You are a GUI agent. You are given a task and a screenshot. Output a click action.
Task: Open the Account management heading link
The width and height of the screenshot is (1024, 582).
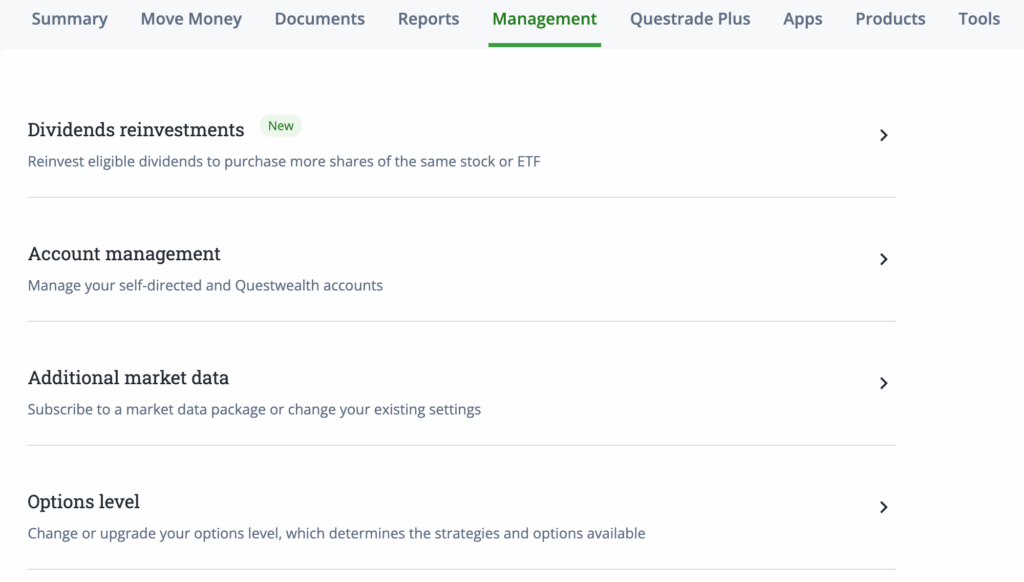coord(124,254)
